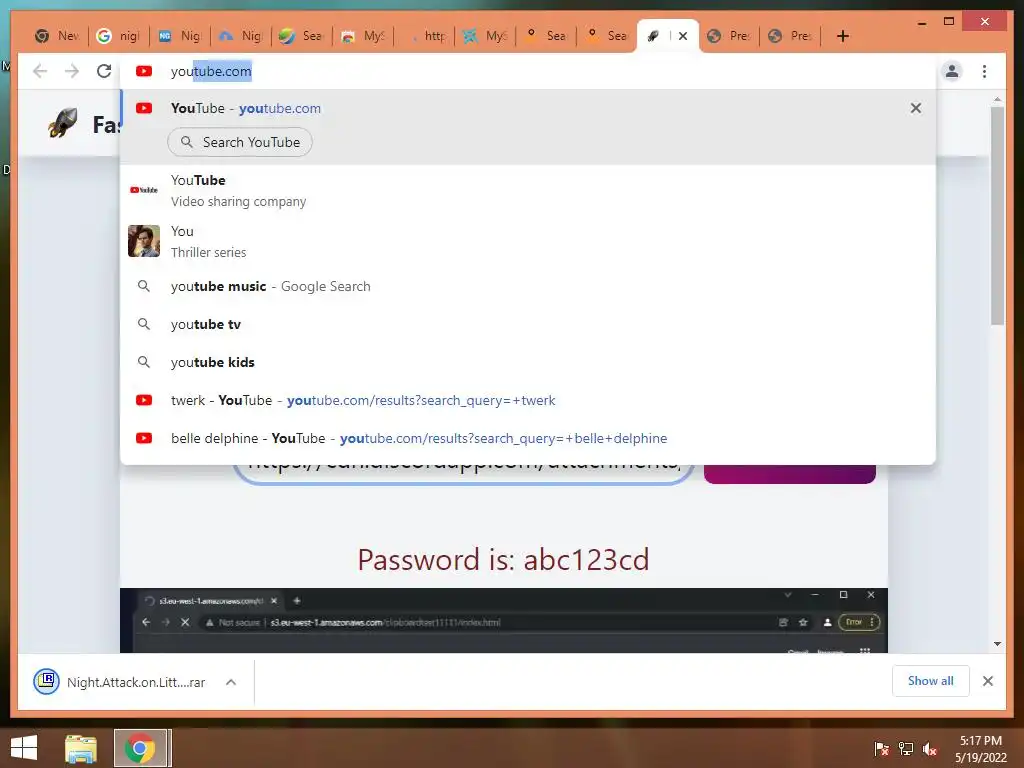Click the rocket logo on the page

(63, 122)
